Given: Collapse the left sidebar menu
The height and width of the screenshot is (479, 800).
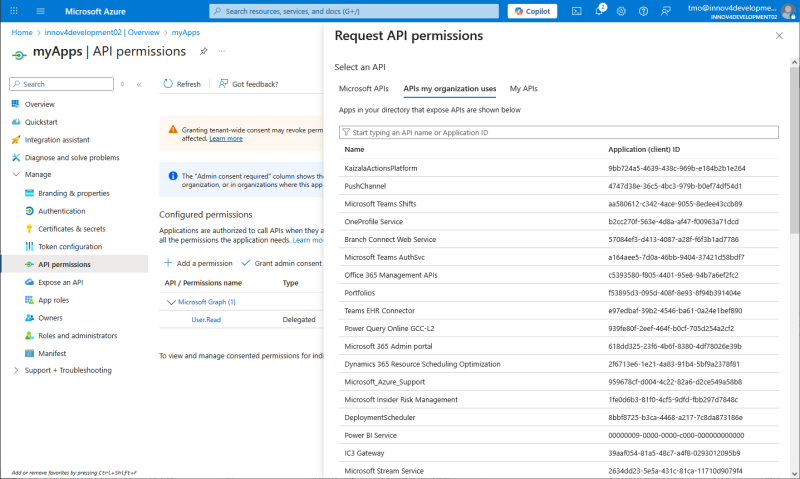Looking at the screenshot, I should coord(139,84).
